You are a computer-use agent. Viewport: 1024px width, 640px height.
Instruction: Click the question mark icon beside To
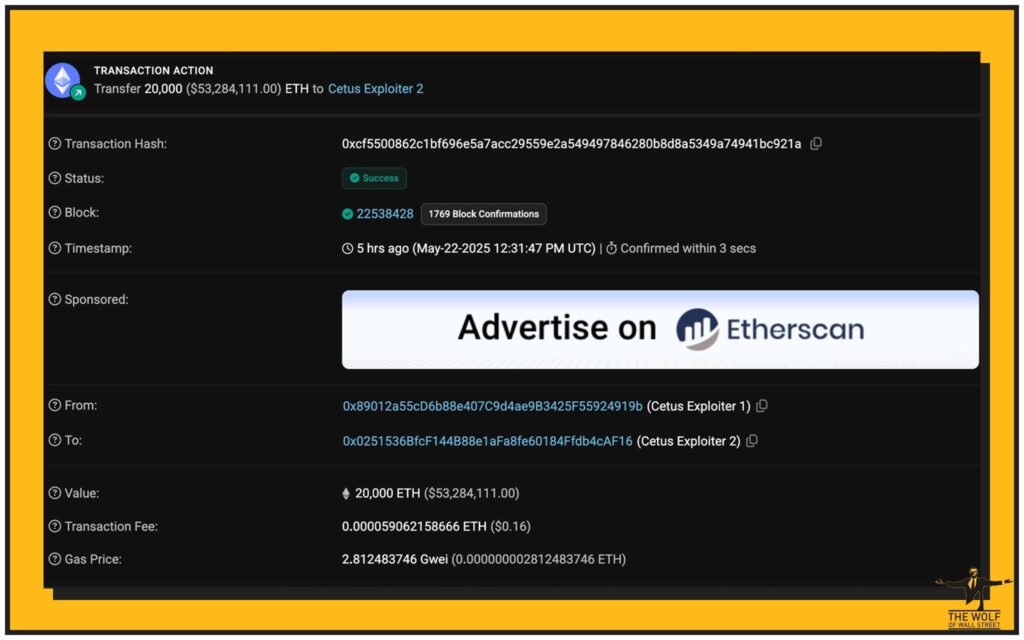click(x=55, y=440)
